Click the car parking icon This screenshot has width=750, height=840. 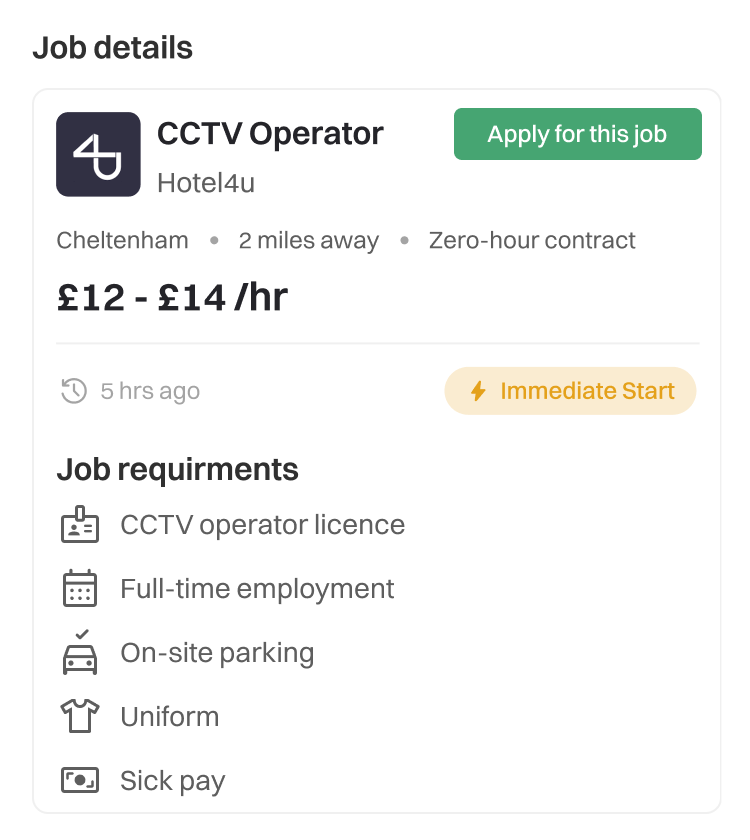[x=80, y=653]
